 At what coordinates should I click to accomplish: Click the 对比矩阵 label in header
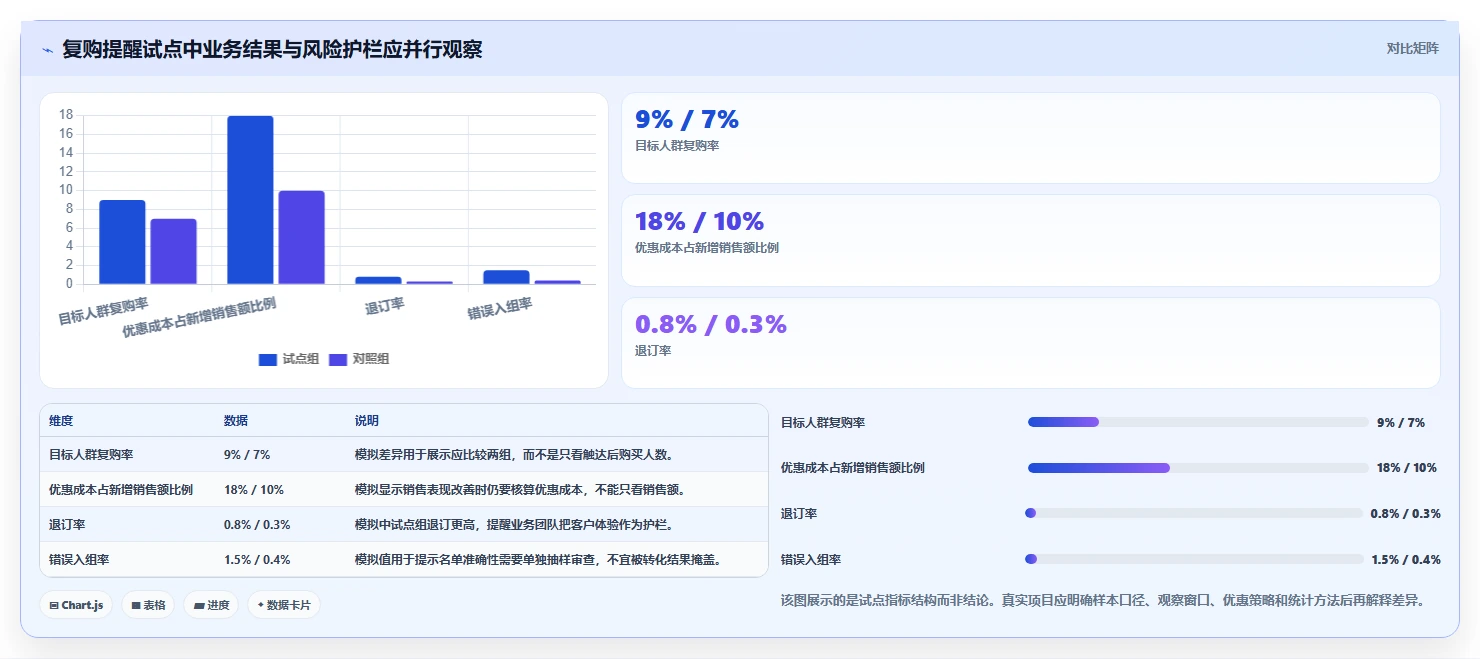[x=1413, y=48]
